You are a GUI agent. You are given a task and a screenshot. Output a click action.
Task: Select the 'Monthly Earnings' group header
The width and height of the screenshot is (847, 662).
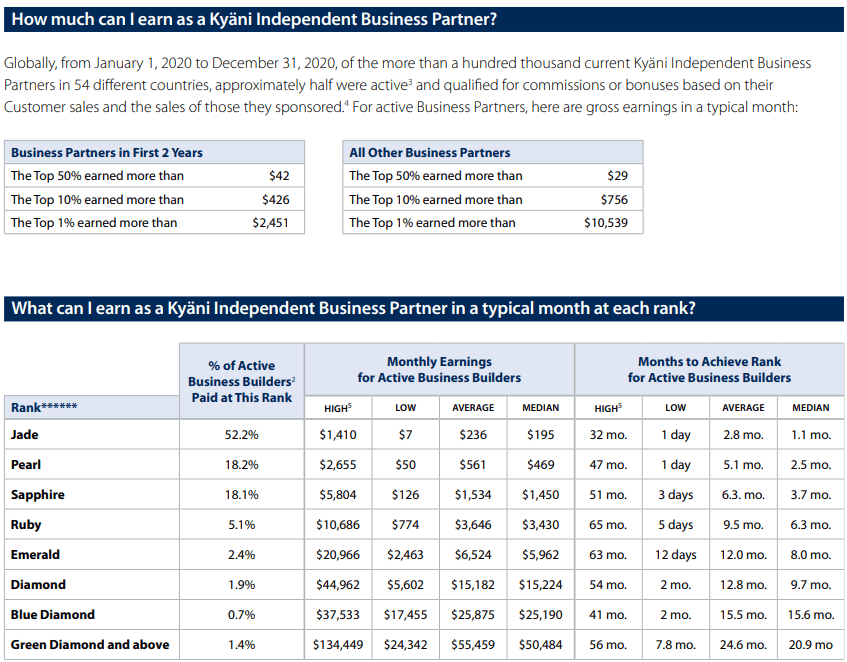coord(439,369)
